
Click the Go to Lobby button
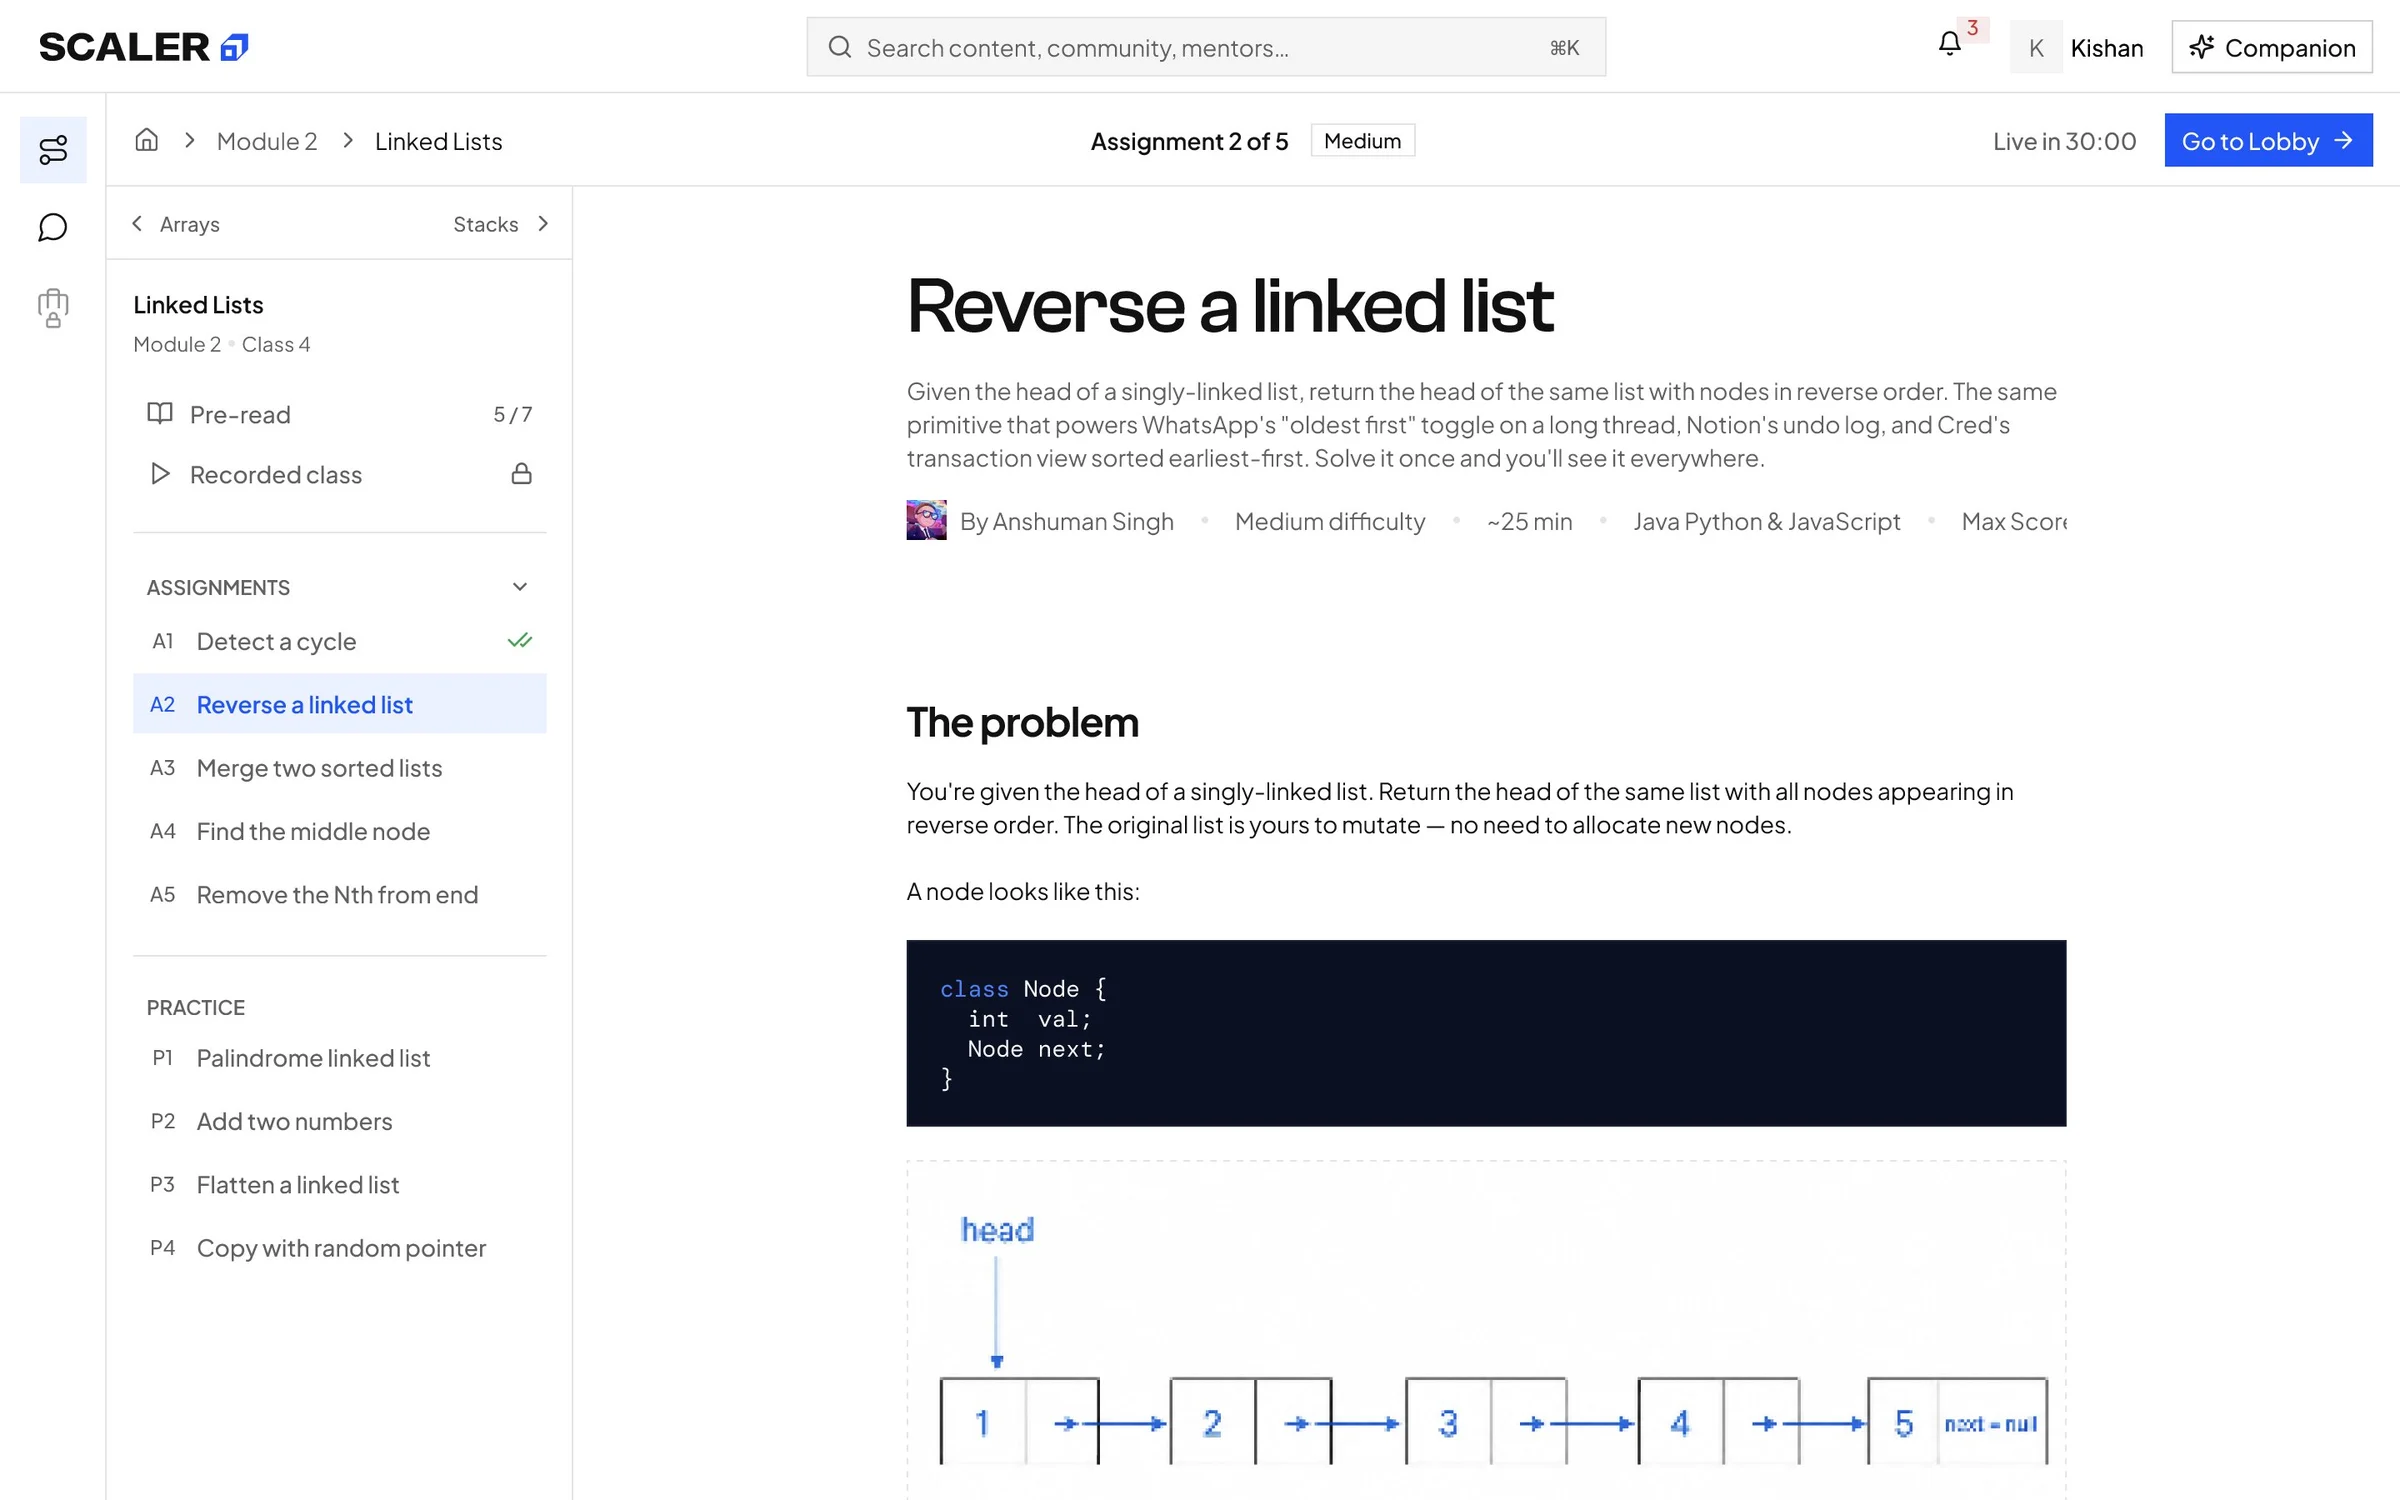(x=2268, y=141)
